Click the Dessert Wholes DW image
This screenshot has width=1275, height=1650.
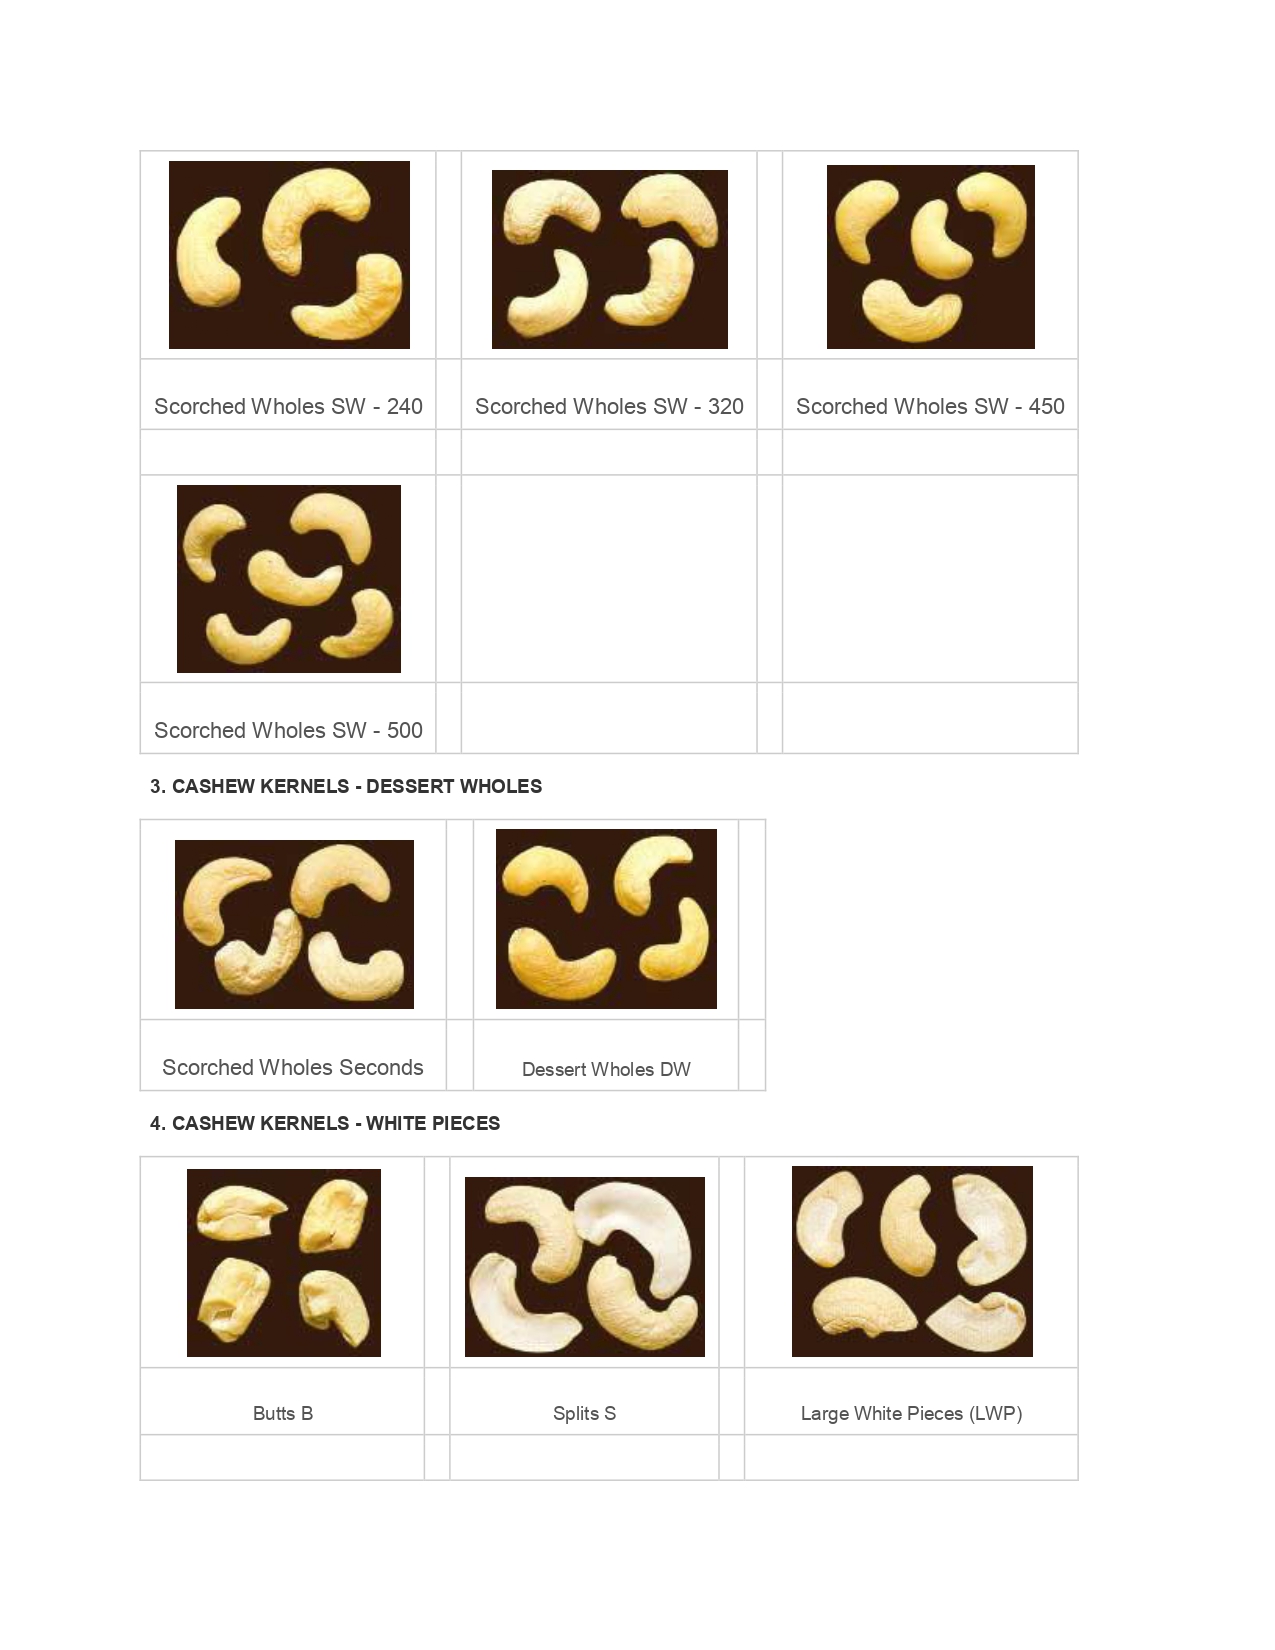click(606, 919)
